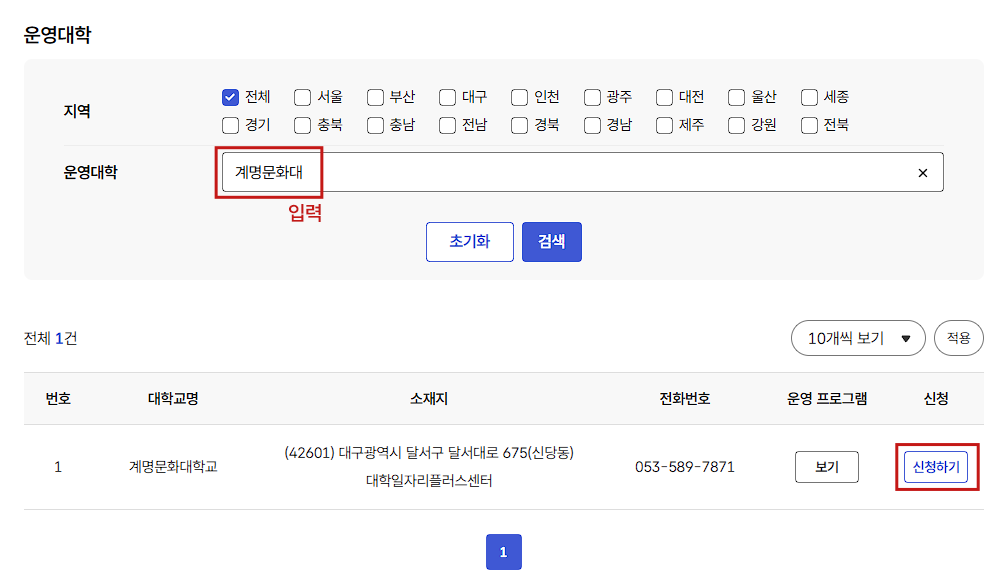Check the 제주 region checkbox
Viewport: 1002px width, 580px height.
coord(664,126)
